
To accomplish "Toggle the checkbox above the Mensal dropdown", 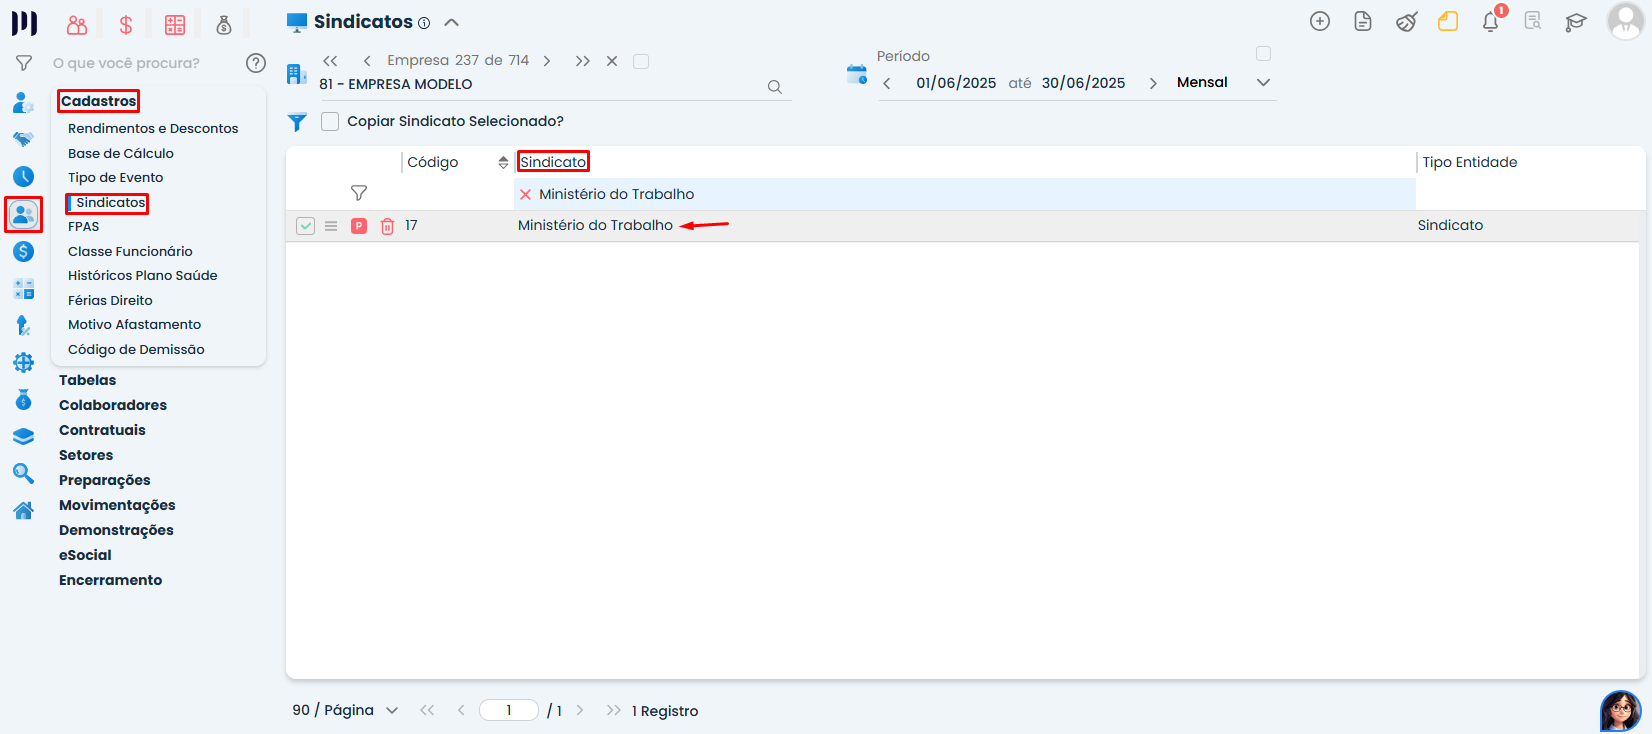I will click(x=1263, y=53).
